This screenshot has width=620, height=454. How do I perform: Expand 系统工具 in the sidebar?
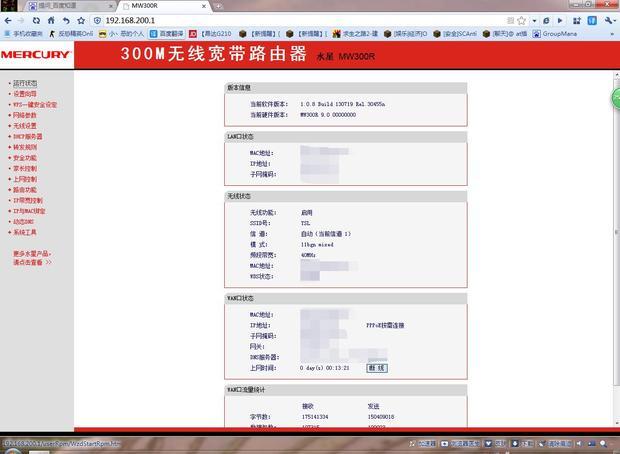25,232
